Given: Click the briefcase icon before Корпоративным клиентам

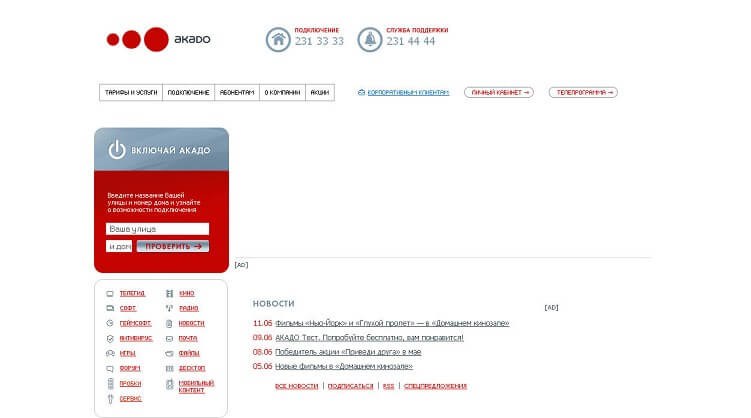Looking at the screenshot, I should [362, 92].
